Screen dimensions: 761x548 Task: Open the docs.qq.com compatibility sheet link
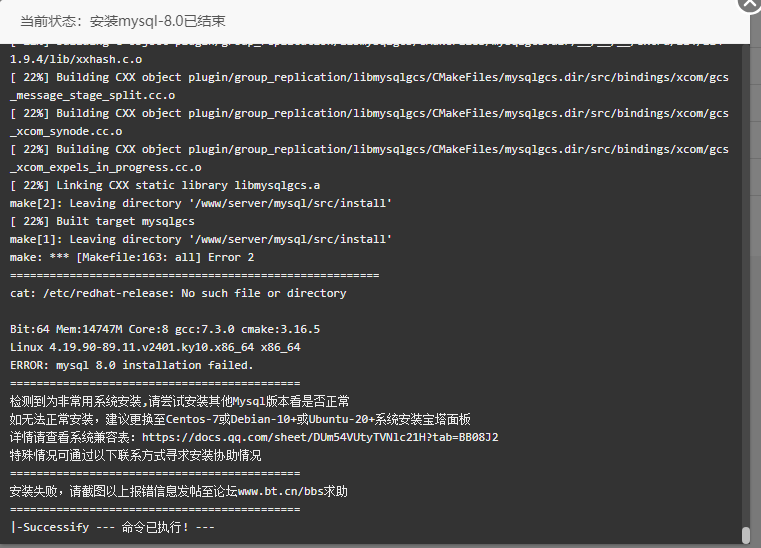320,437
